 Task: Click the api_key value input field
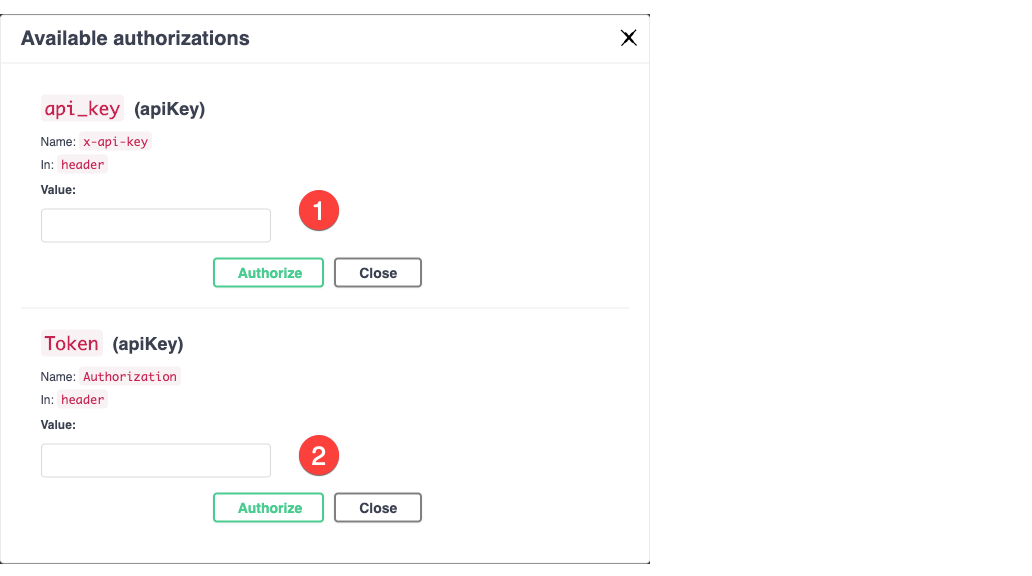156,226
